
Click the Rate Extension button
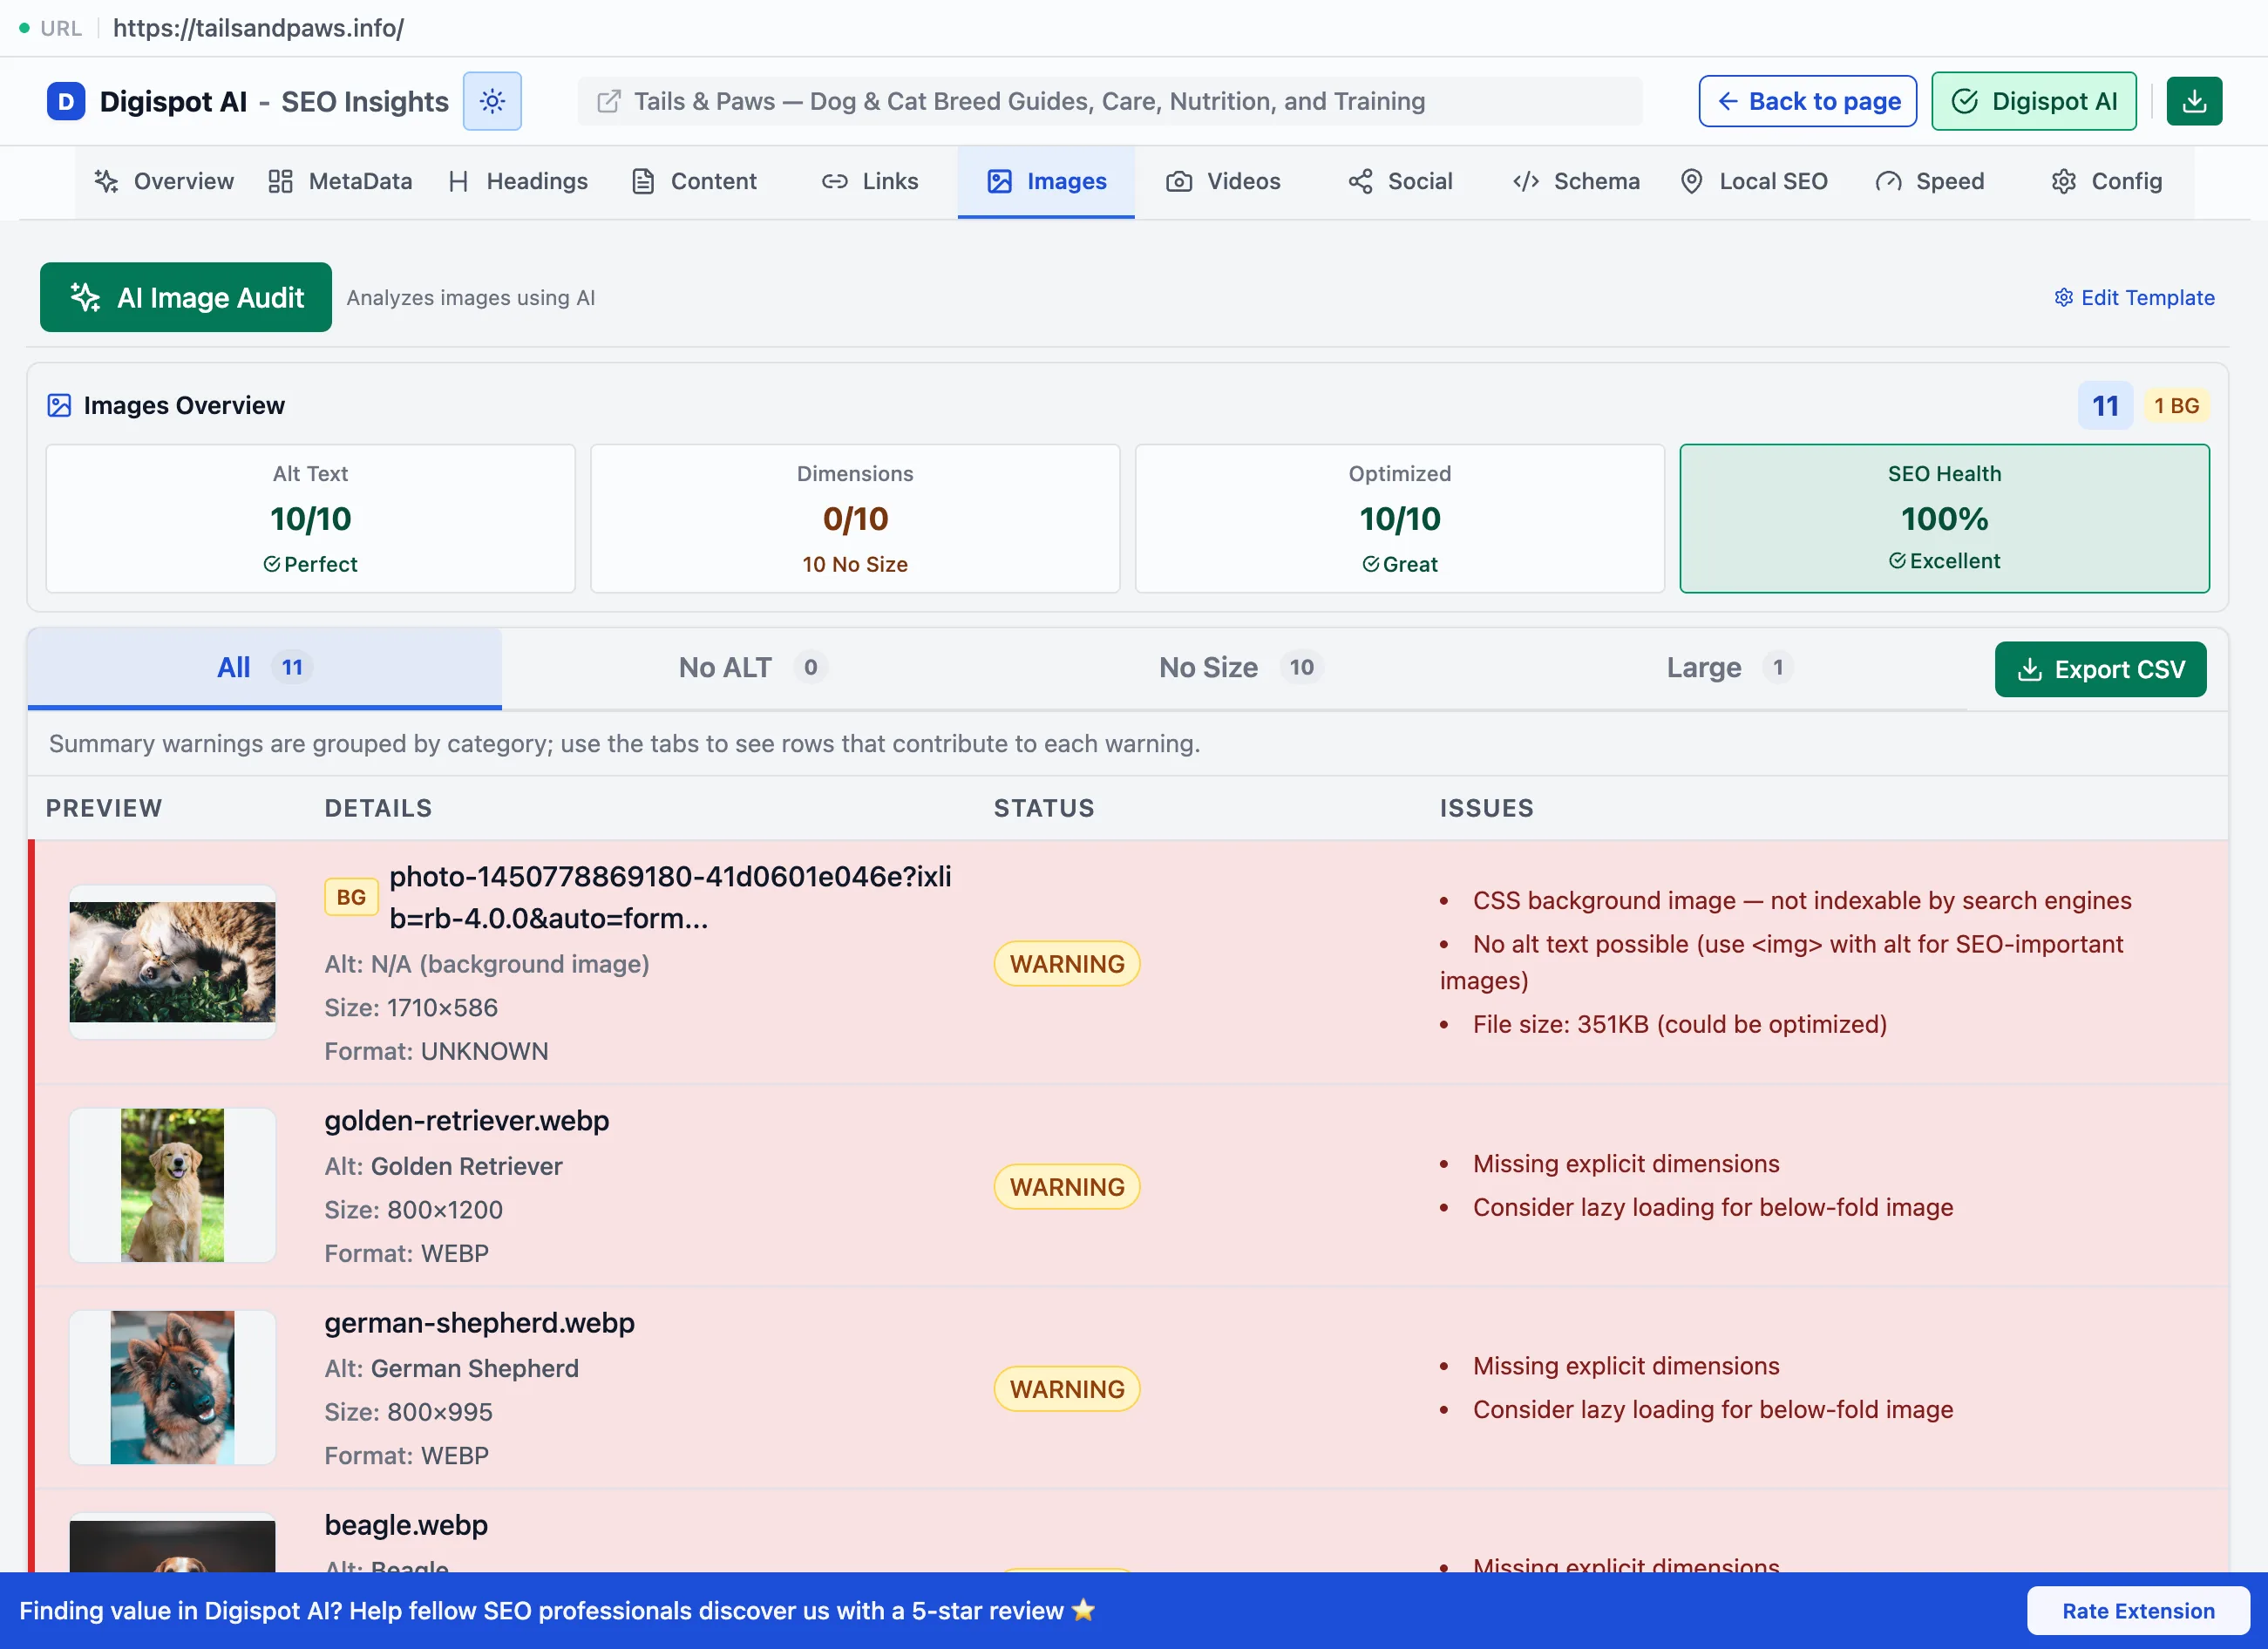(2138, 1611)
